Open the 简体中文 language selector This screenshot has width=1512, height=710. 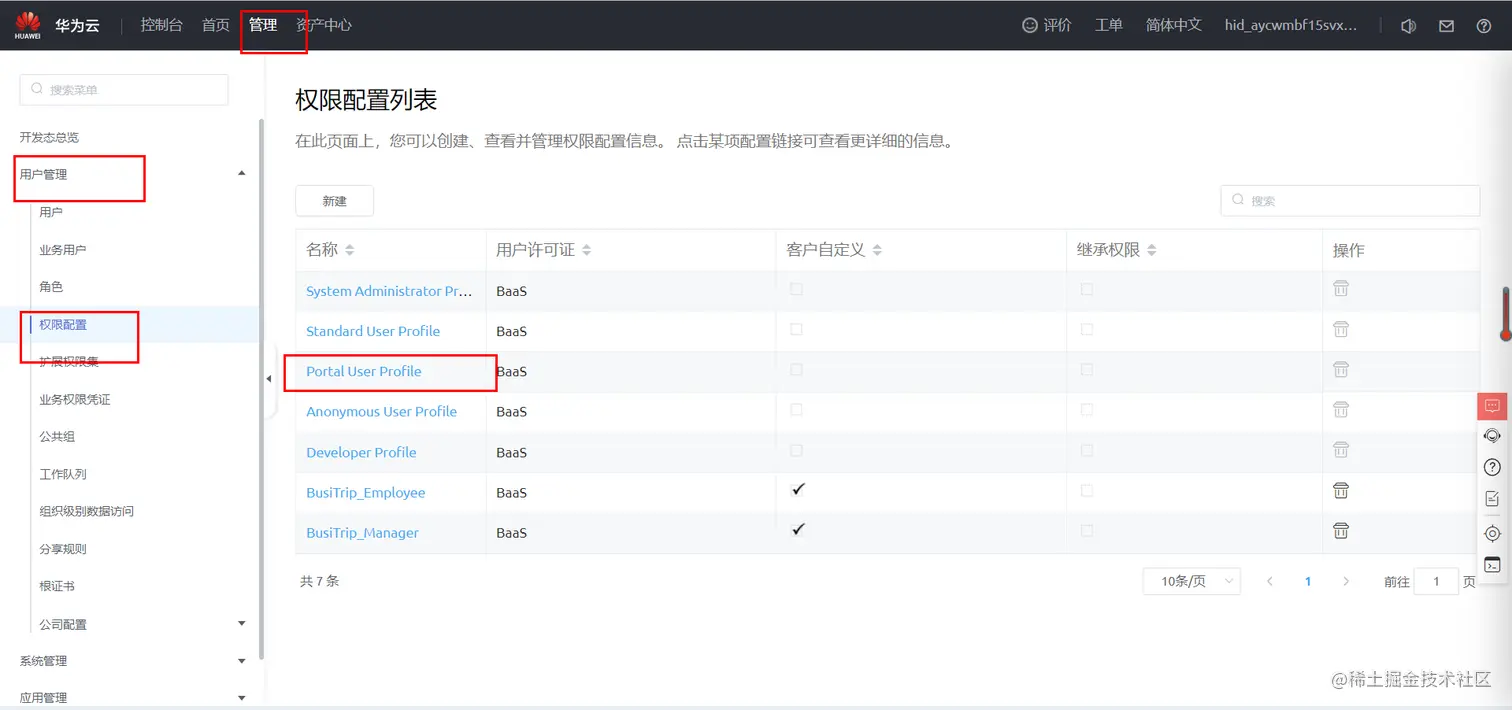click(1174, 25)
